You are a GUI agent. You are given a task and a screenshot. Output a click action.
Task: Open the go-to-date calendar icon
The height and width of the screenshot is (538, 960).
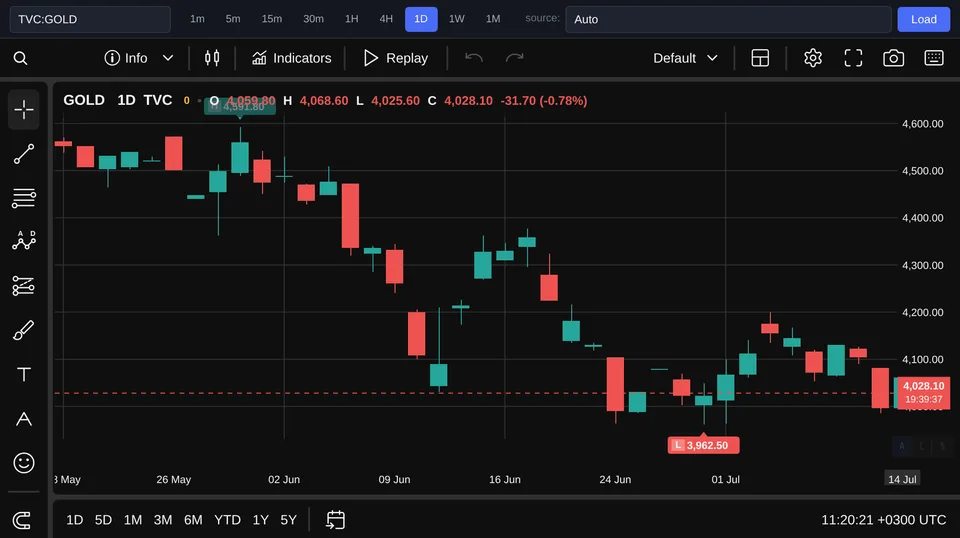pos(336,520)
